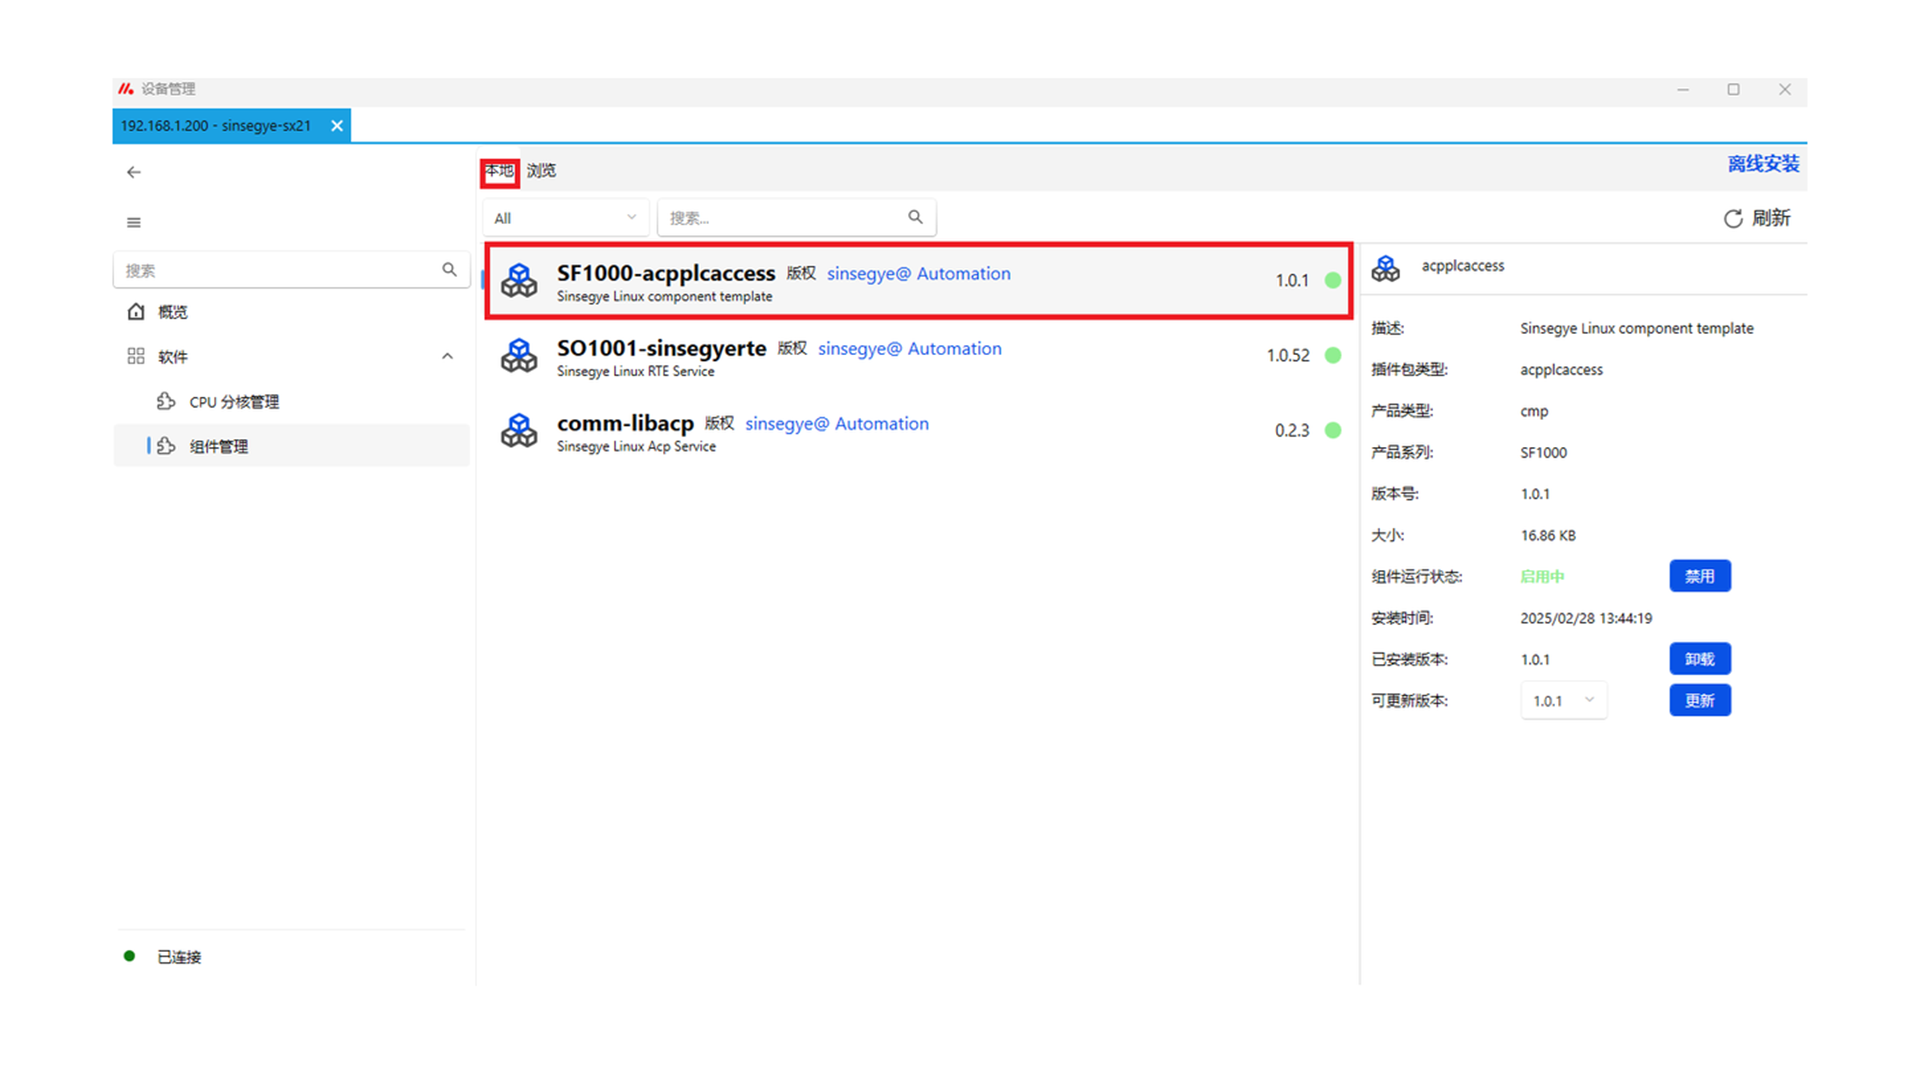Click the 16.86 KB size value

1548,535
